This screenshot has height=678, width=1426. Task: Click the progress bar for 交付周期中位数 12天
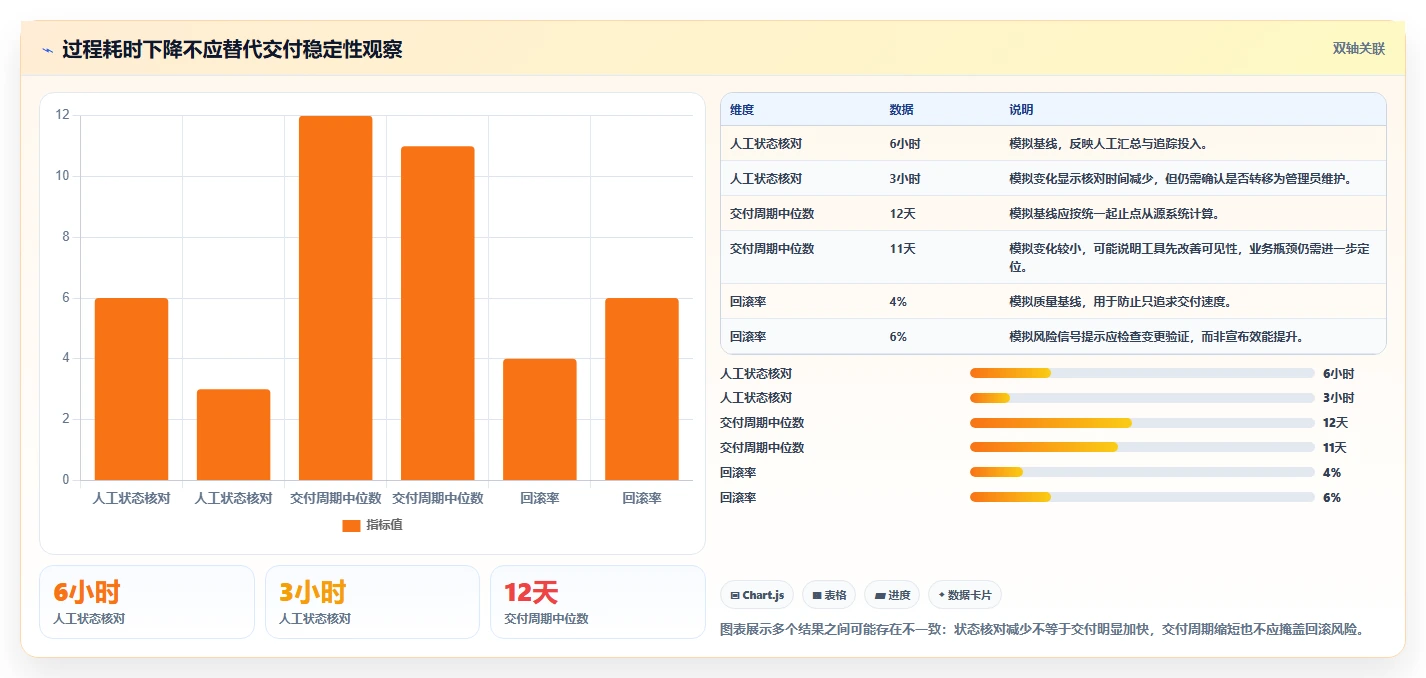pos(1142,423)
